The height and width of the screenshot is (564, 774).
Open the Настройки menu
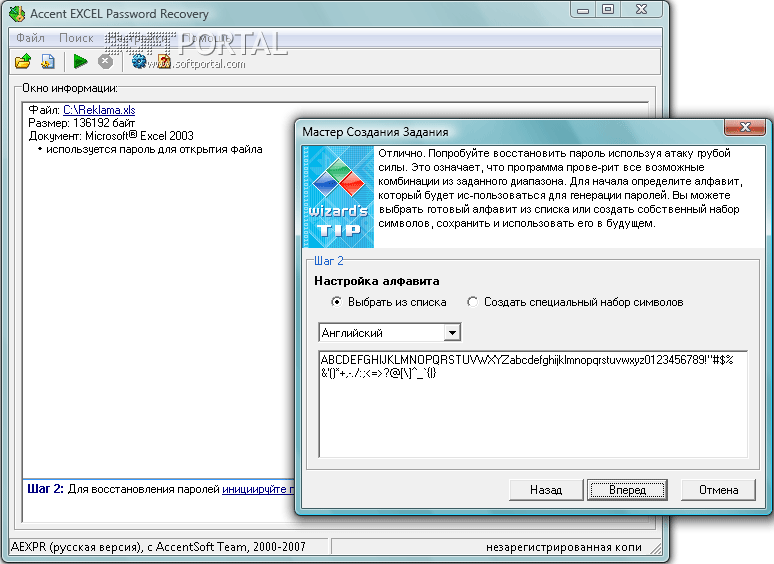(137, 38)
